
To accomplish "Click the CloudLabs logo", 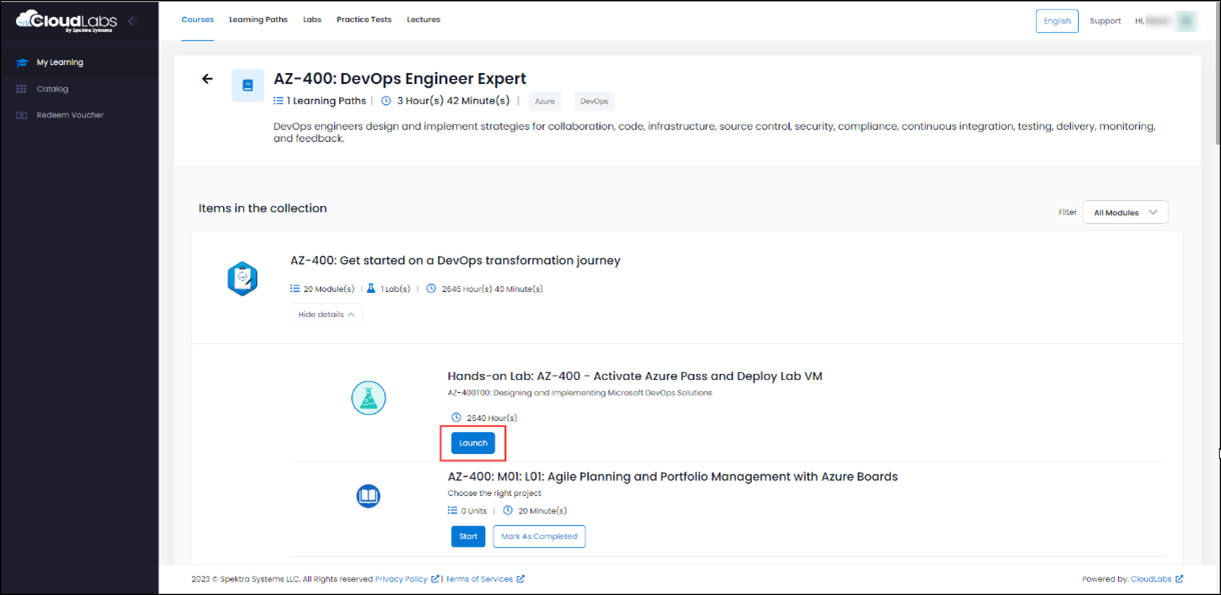I will click(x=65, y=20).
